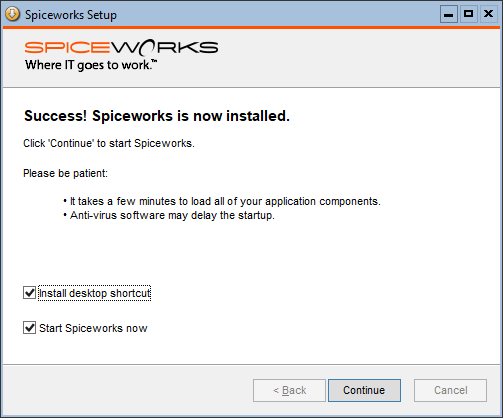The width and height of the screenshot is (503, 418).
Task: Click the 'Spiceworks Setup' title bar text
Action: (71, 15)
